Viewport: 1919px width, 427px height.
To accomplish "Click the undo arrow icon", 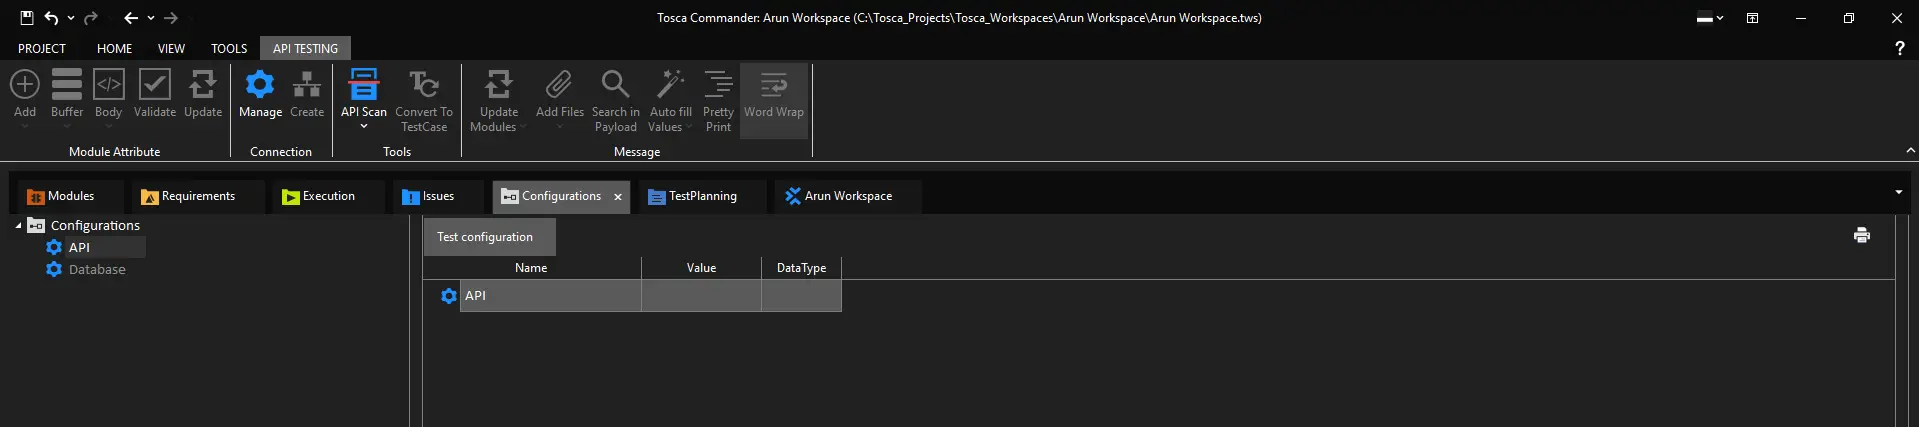I will click(52, 18).
